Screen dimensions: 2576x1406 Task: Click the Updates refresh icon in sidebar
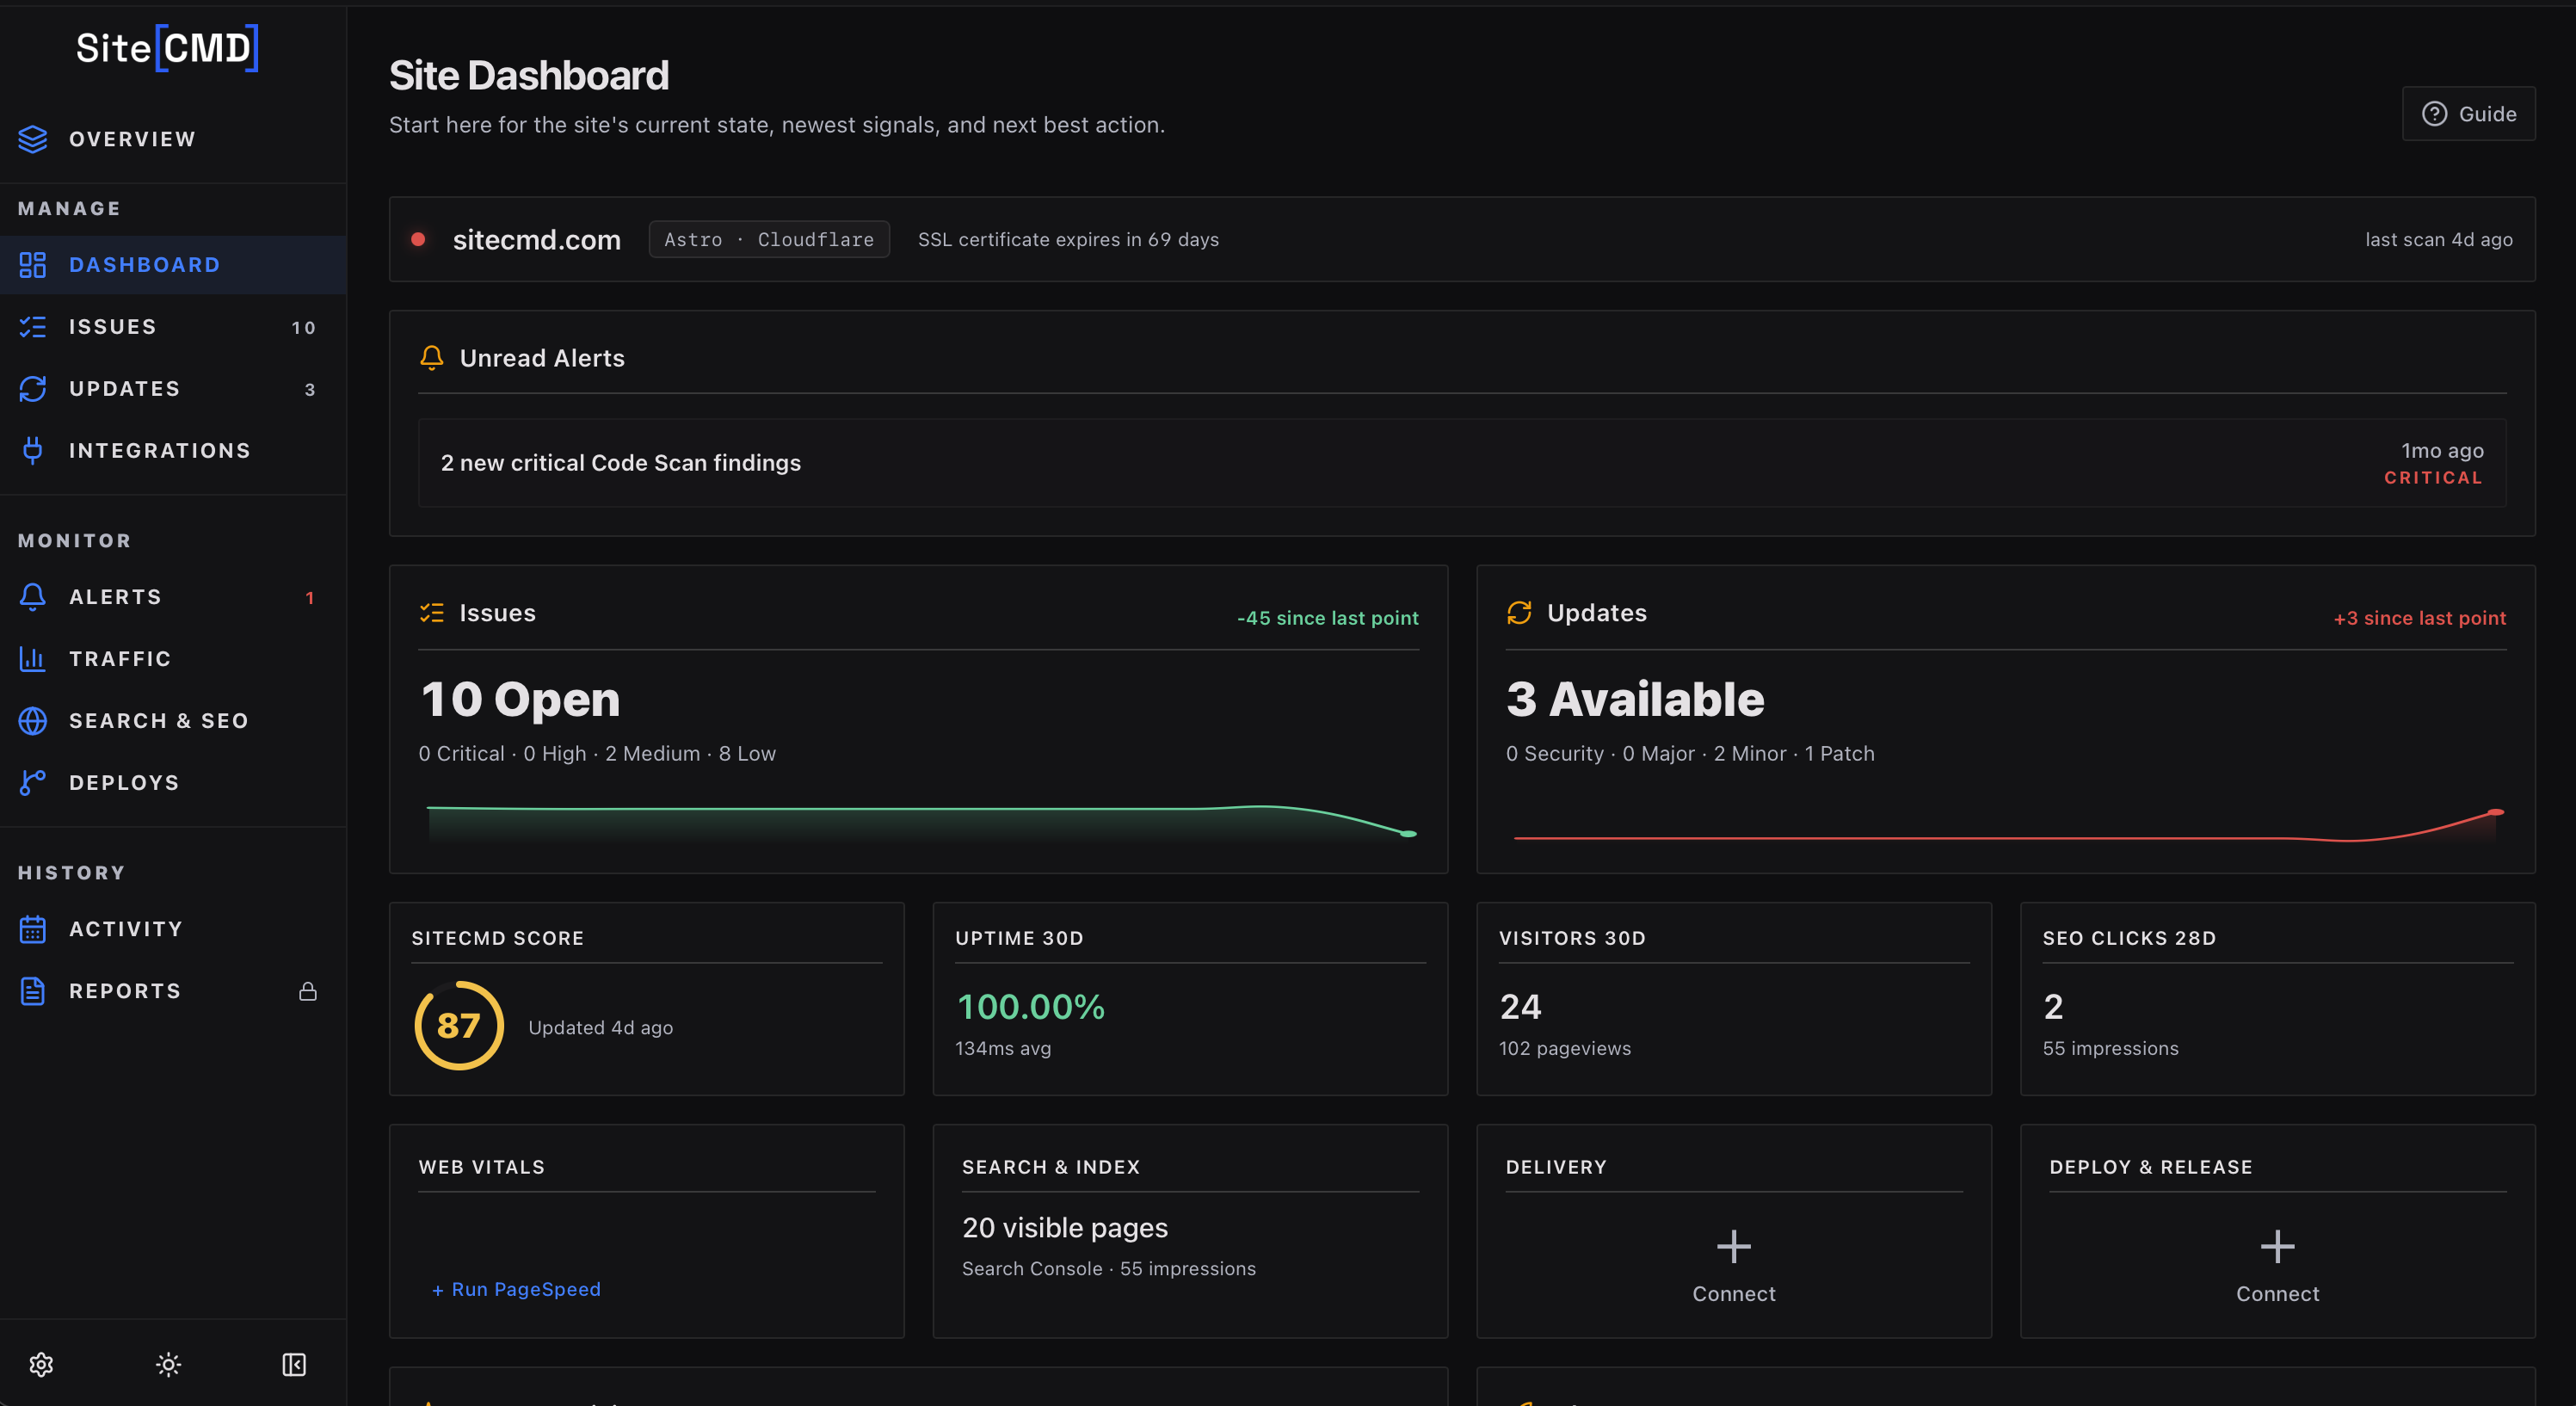click(x=33, y=389)
